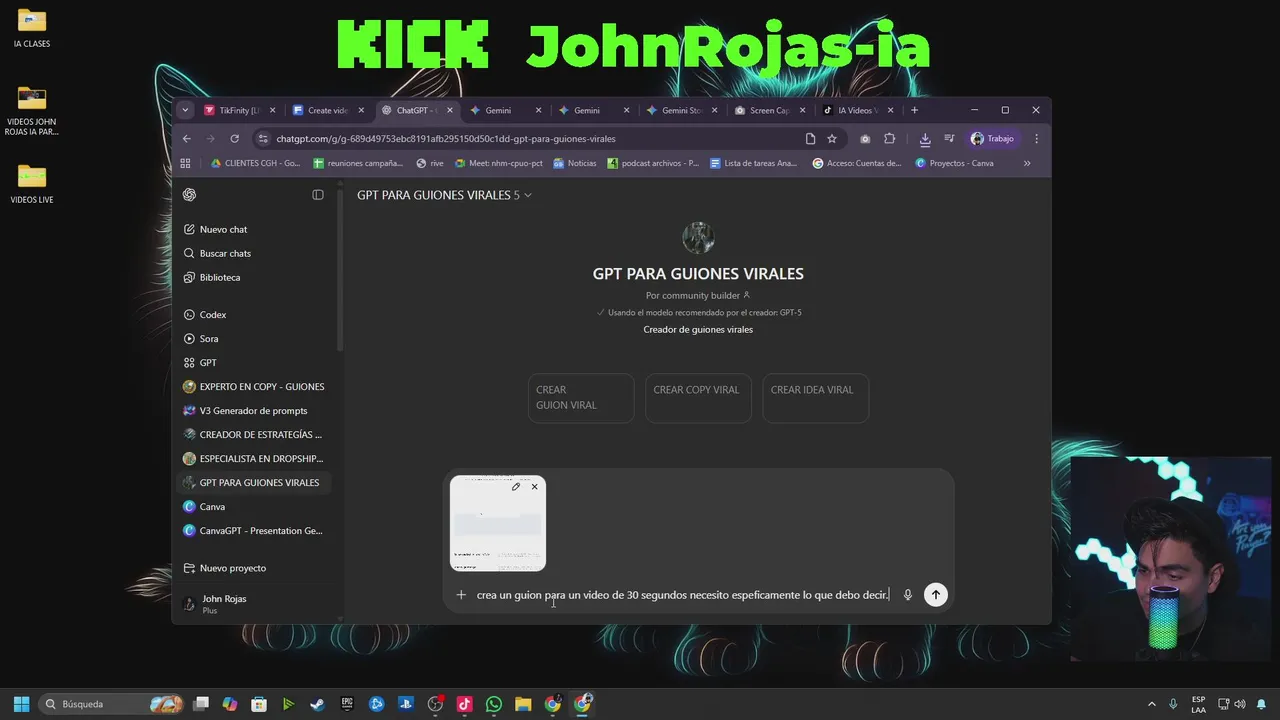Start voice dictation with microphone icon
Image resolution: width=1280 pixels, height=720 pixels.
click(x=908, y=595)
